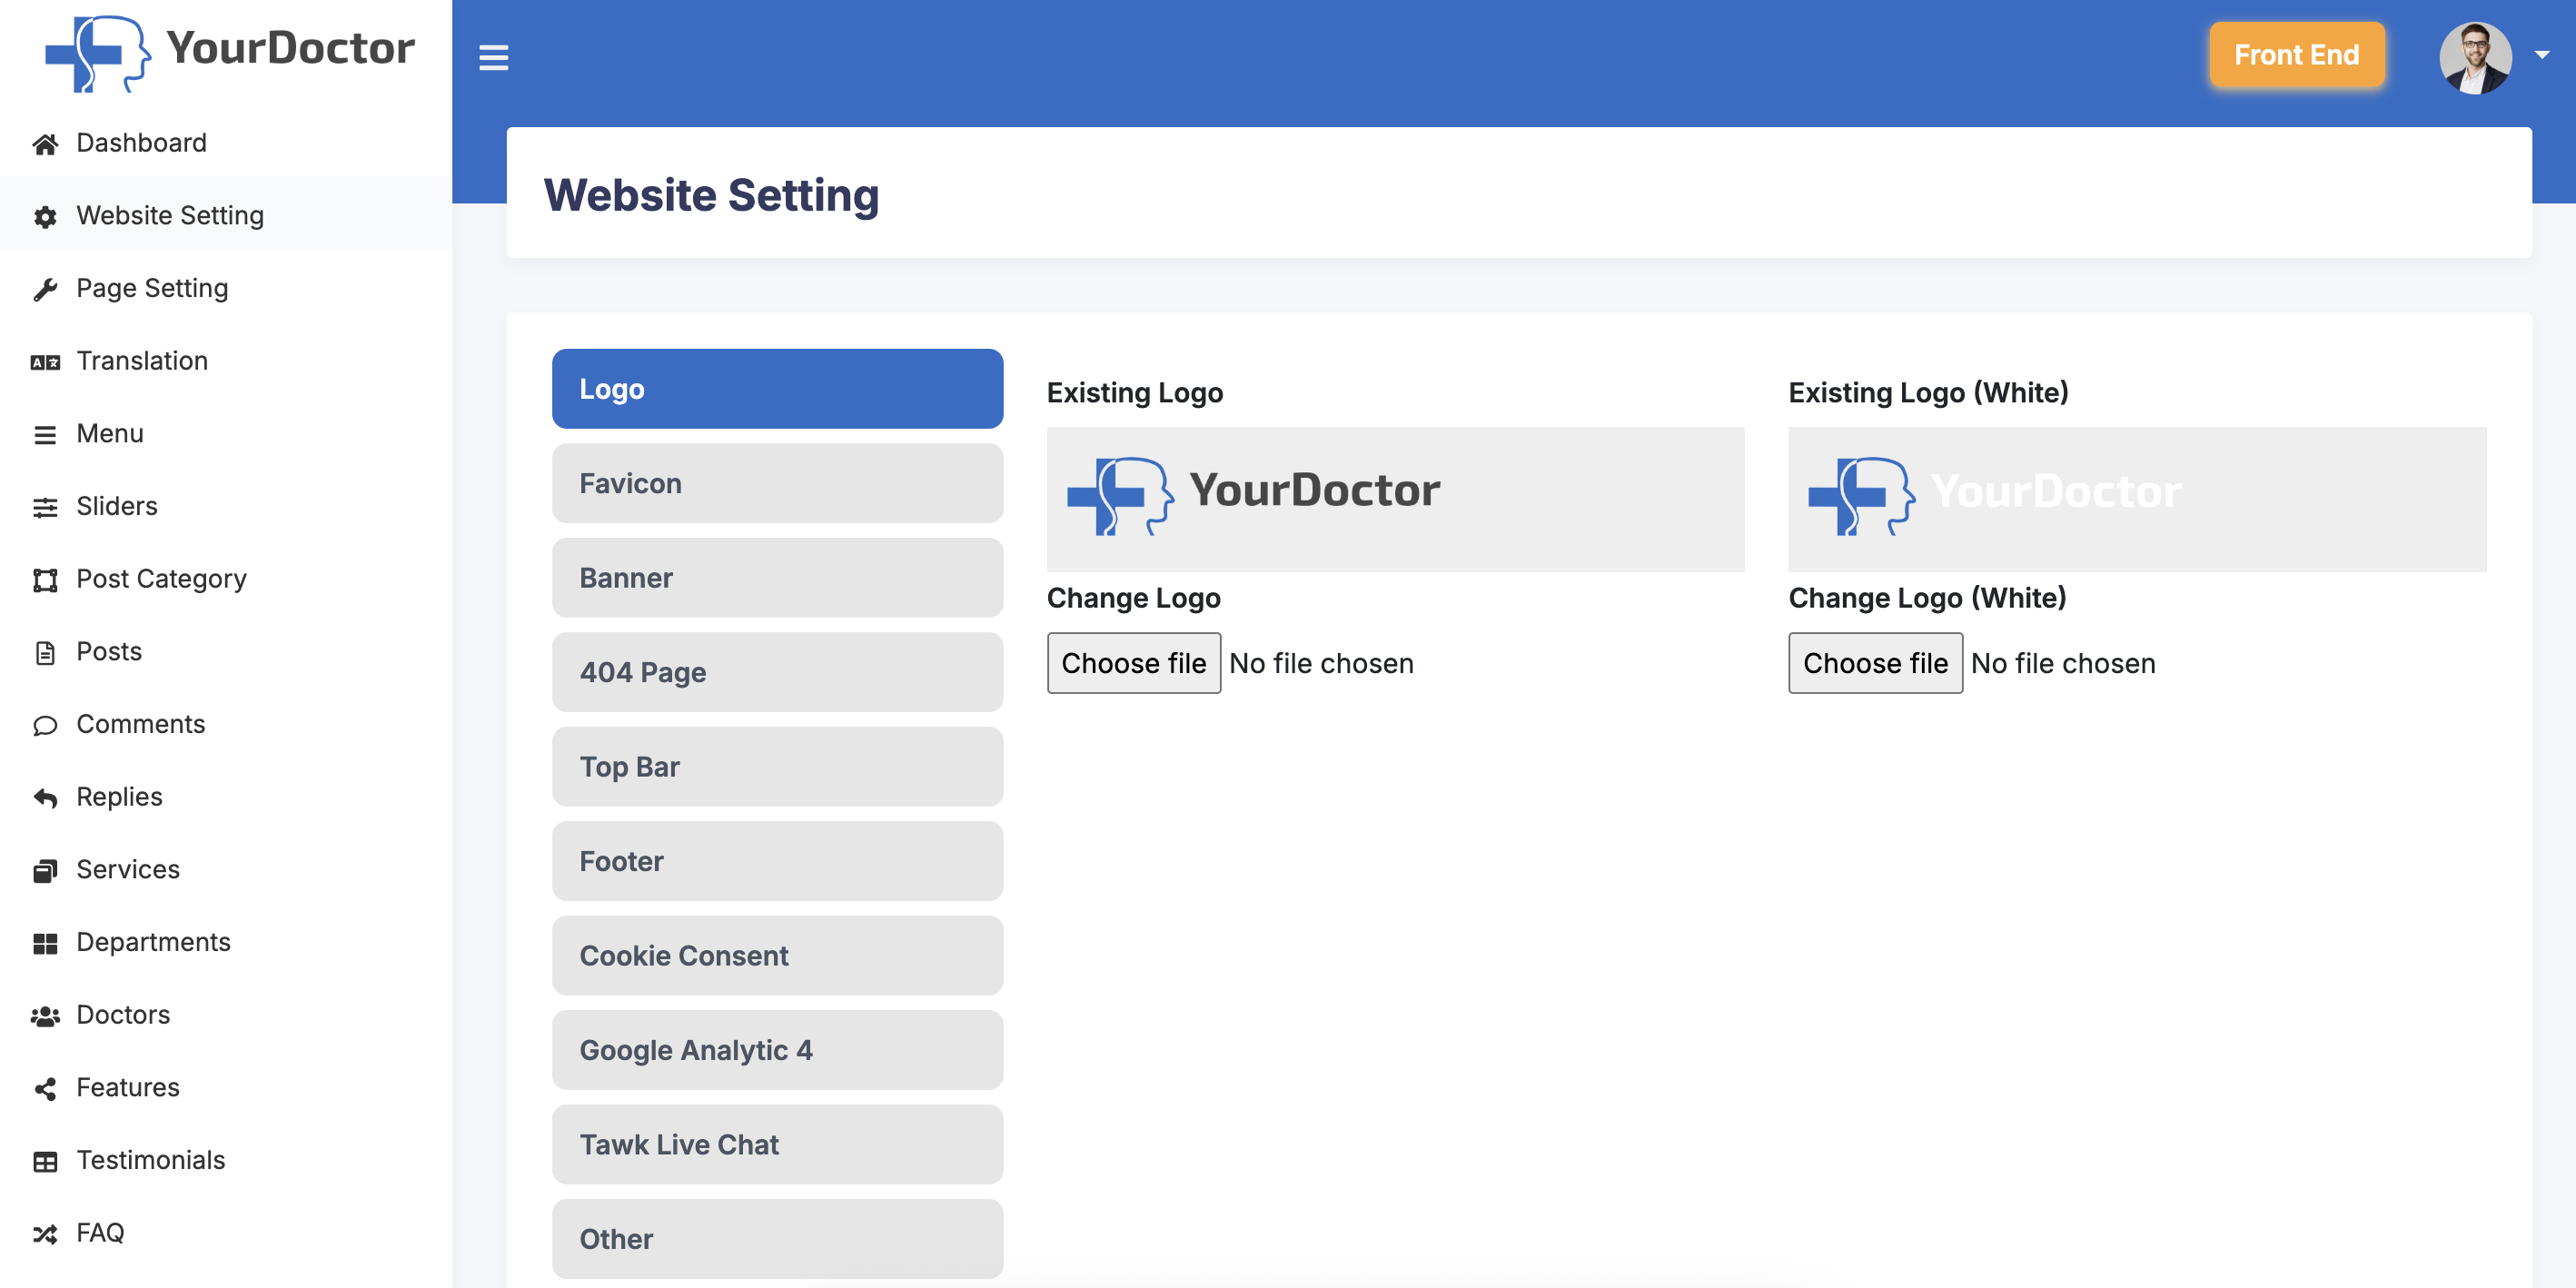Choose file for Change Logo
This screenshot has width=2576, height=1288.
pyautogui.click(x=1133, y=663)
